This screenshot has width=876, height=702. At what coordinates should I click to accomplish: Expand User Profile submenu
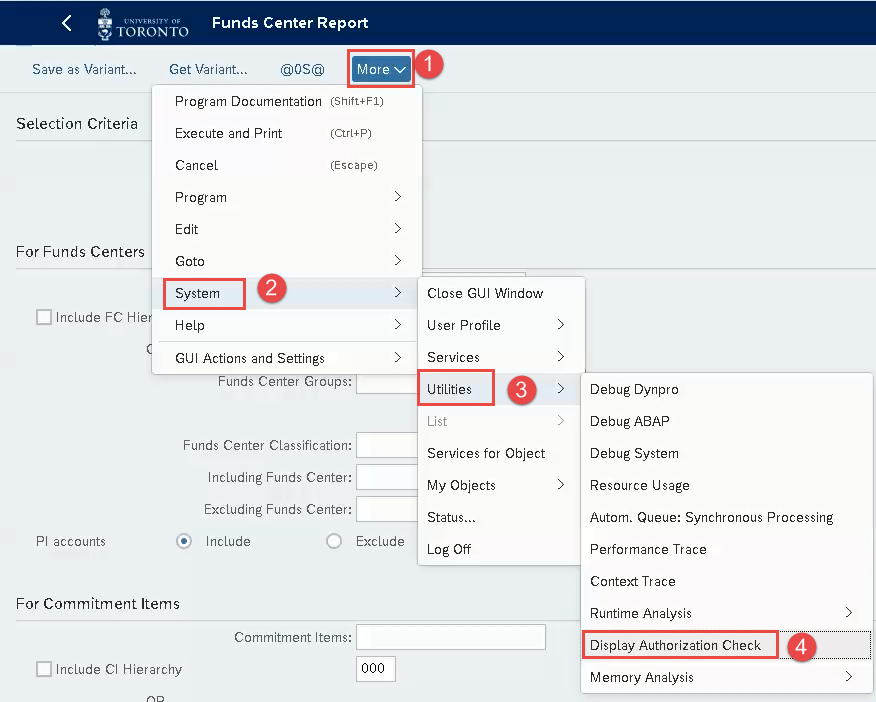pyautogui.click(x=501, y=325)
